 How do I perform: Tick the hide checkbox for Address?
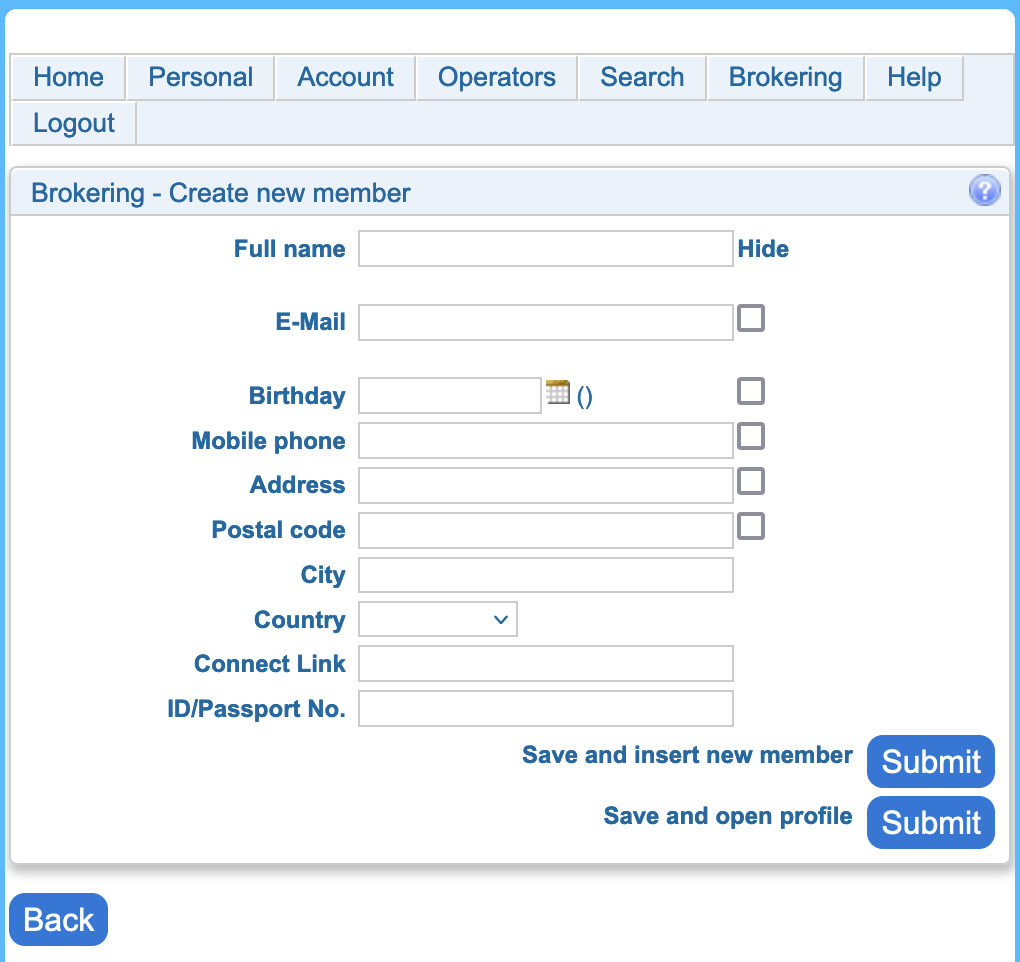tap(751, 481)
